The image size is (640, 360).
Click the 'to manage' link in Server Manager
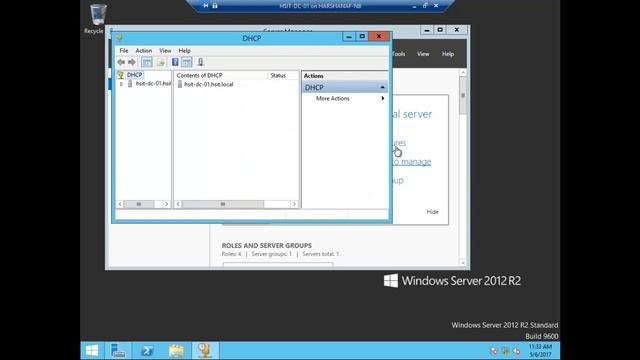click(411, 162)
